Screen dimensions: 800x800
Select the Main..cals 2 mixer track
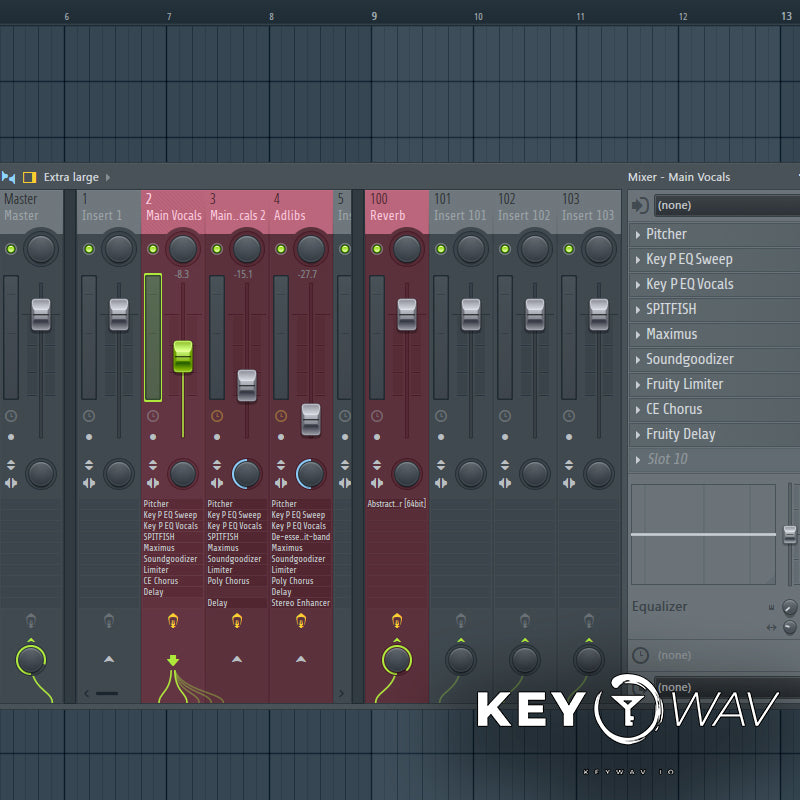[x=237, y=207]
